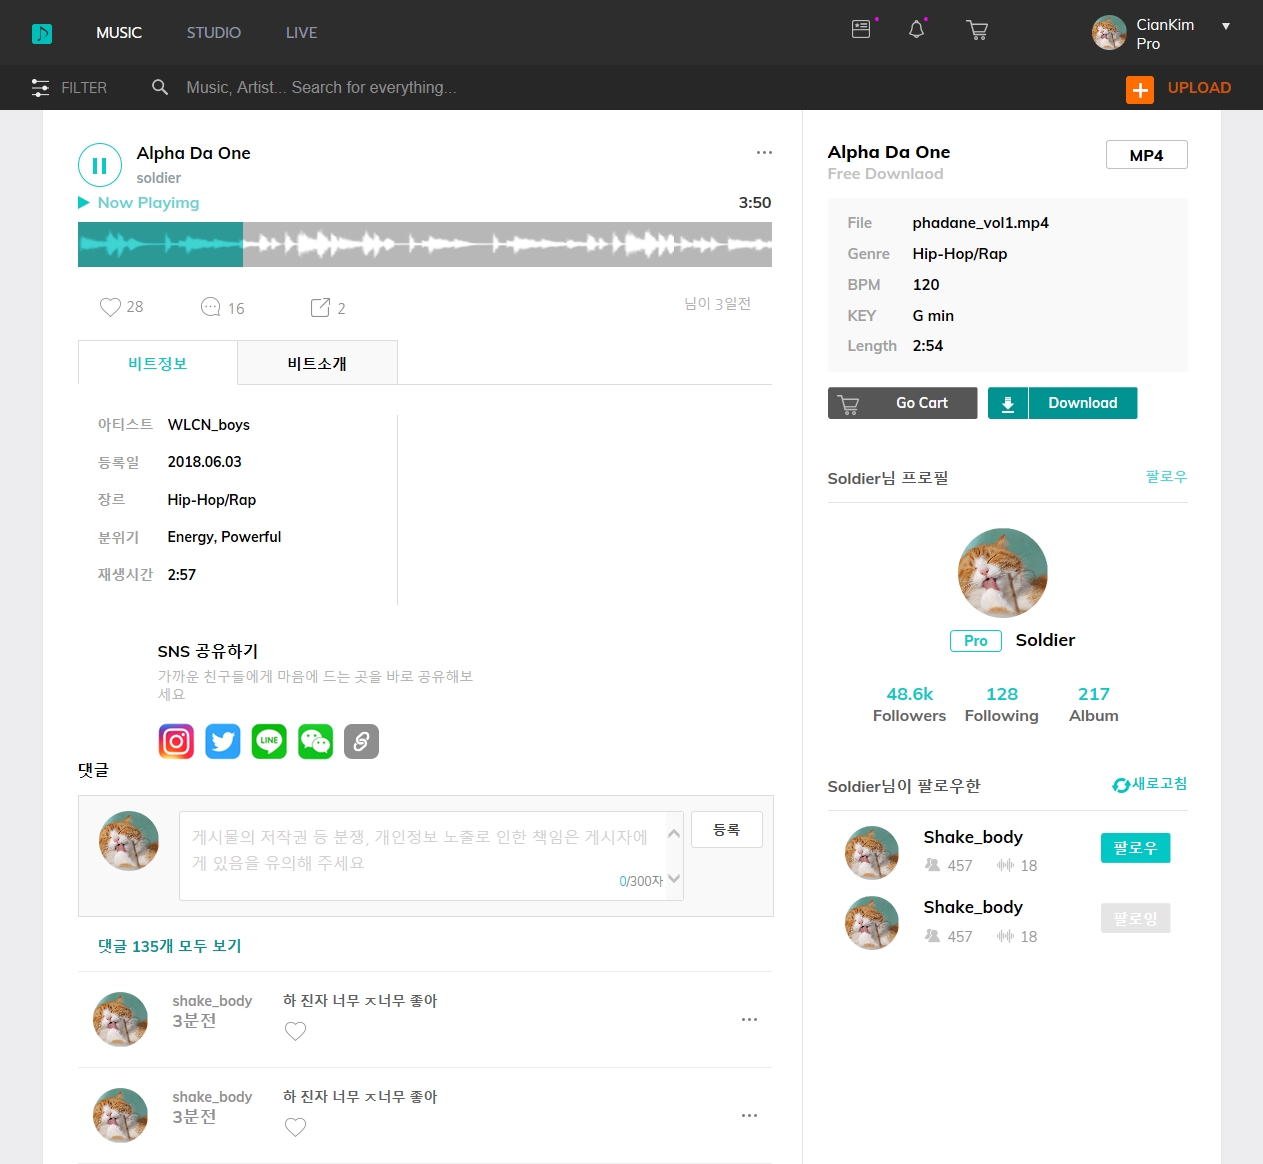Share via LINE messenger

[269, 741]
